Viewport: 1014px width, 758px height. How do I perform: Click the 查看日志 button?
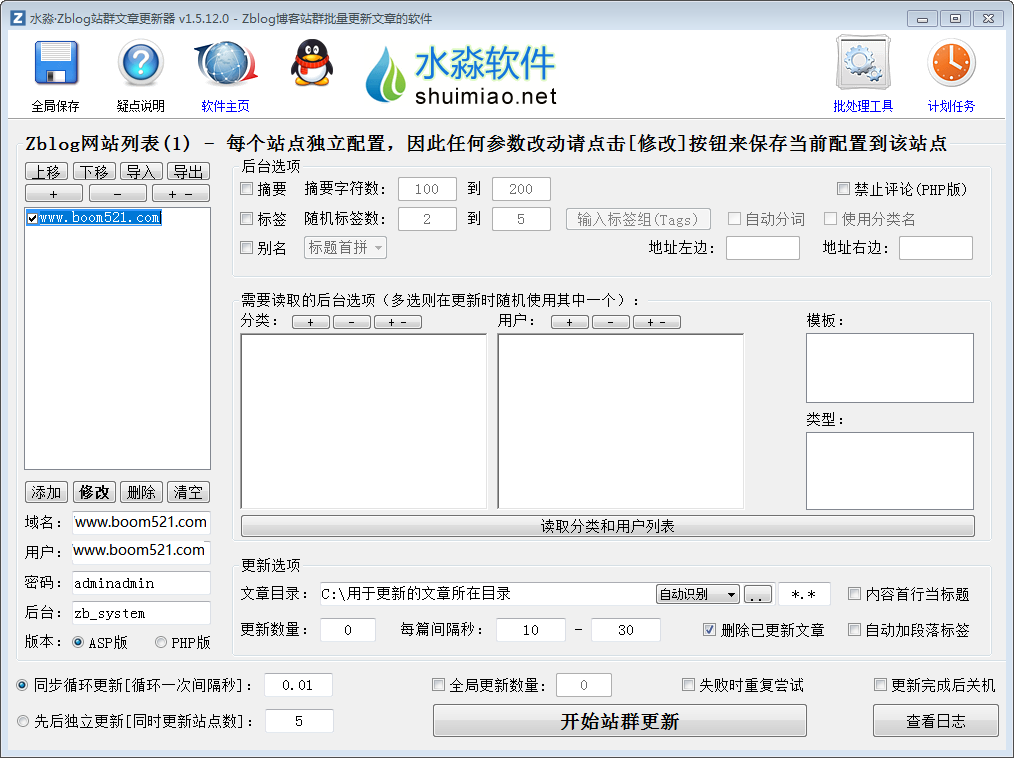coord(936,721)
